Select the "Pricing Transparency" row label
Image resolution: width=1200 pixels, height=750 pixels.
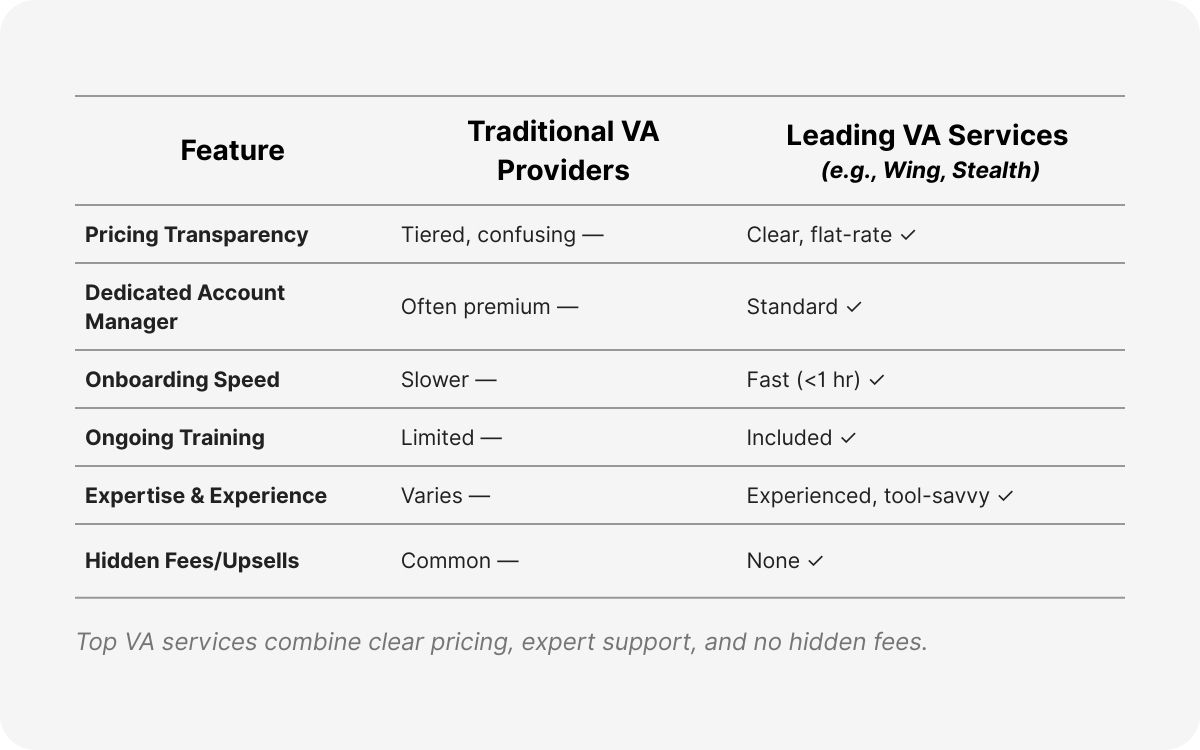tap(196, 235)
